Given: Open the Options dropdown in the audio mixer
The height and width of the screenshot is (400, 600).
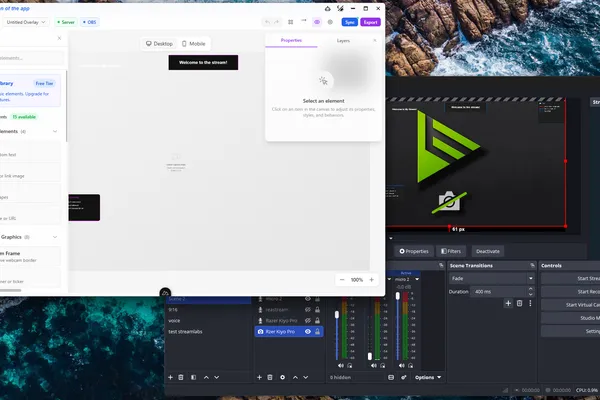Looking at the screenshot, I should (x=428, y=377).
